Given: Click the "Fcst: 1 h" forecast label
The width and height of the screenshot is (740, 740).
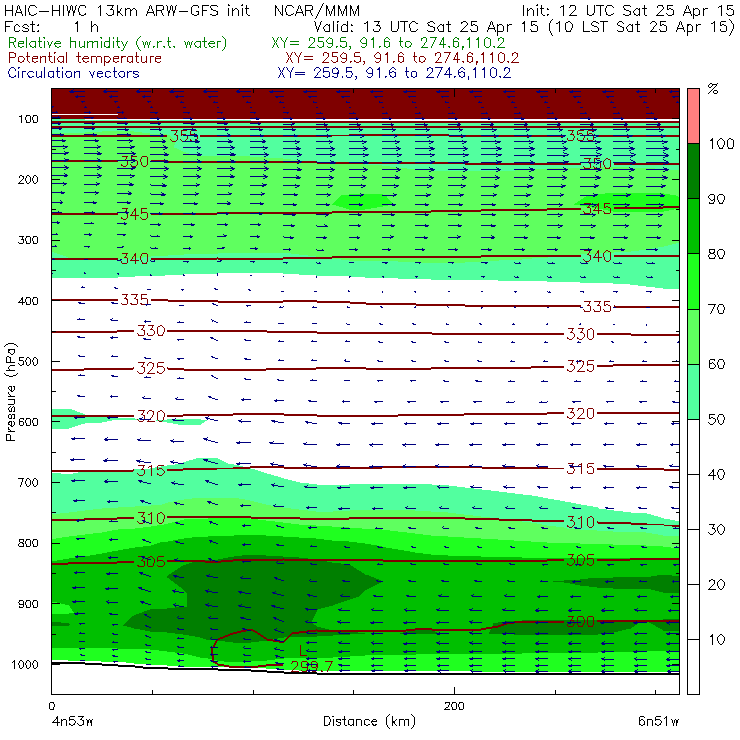Looking at the screenshot, I should [x=51, y=26].
